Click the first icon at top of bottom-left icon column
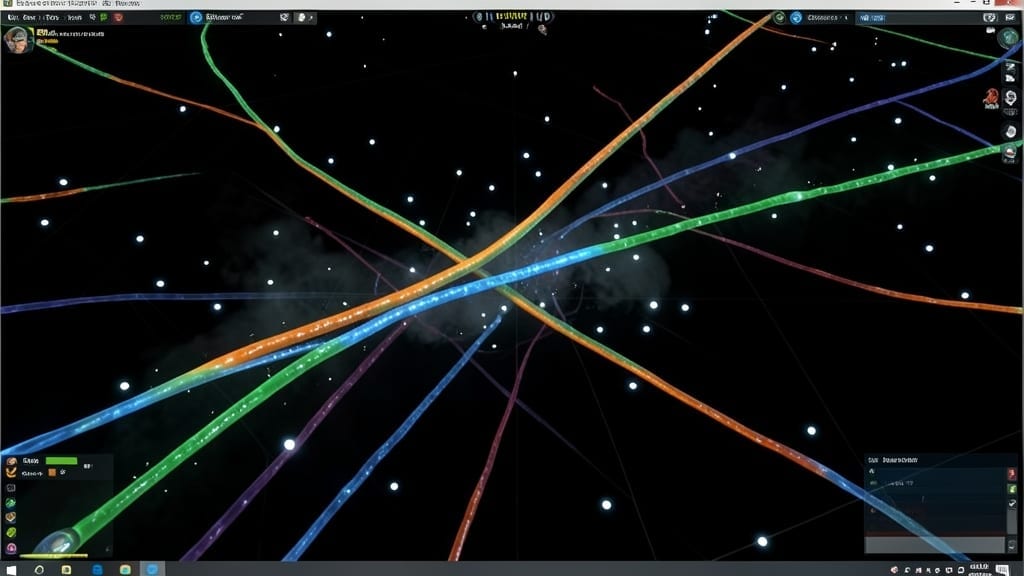 (x=11, y=460)
